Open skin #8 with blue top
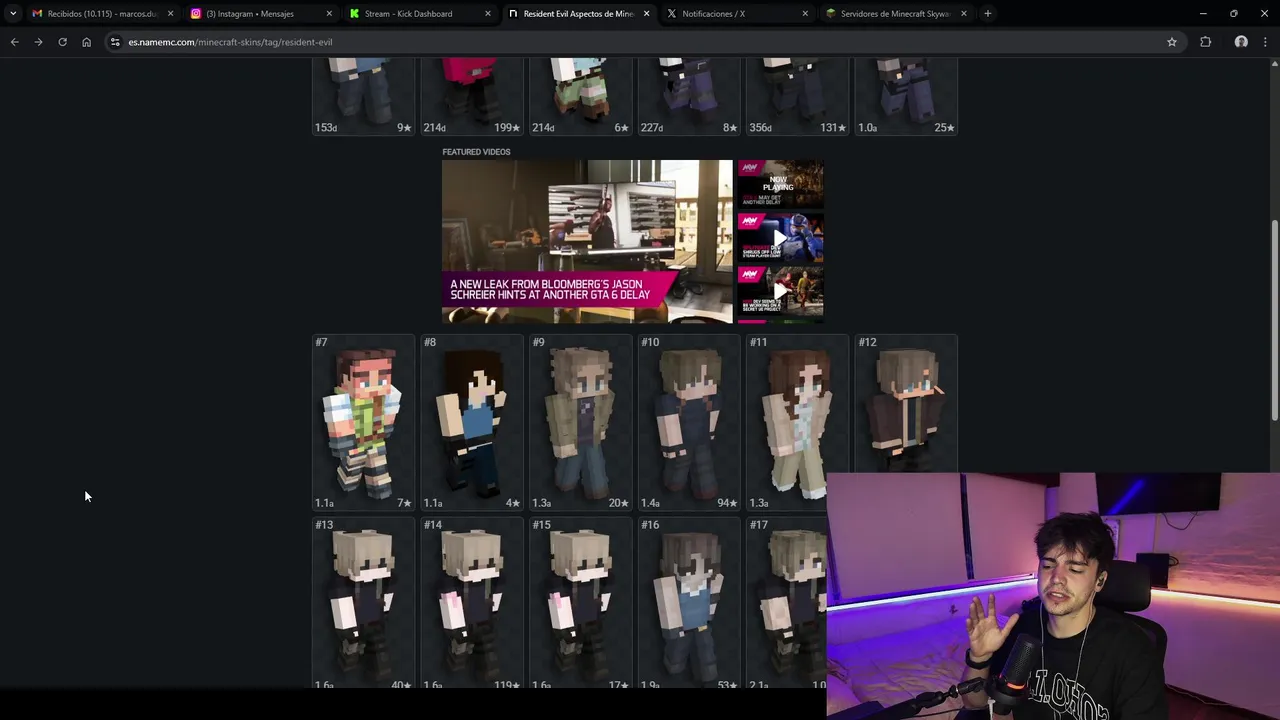The width and height of the screenshot is (1280, 720). click(472, 423)
